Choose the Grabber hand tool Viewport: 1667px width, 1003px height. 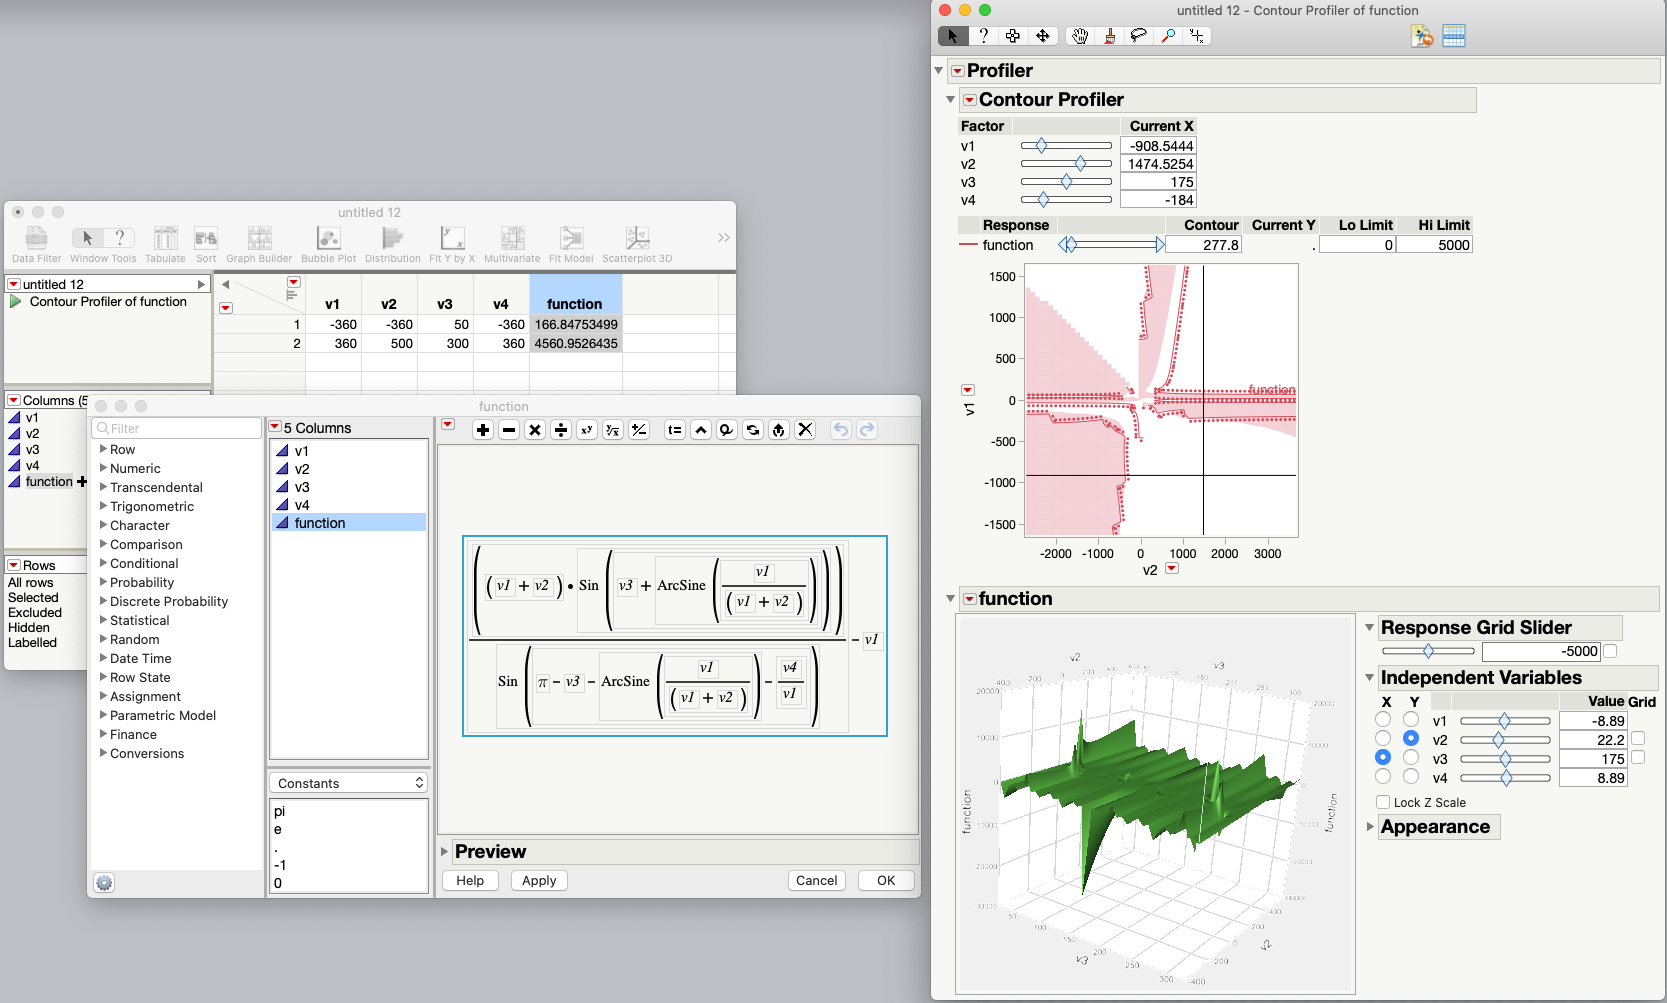(1080, 36)
